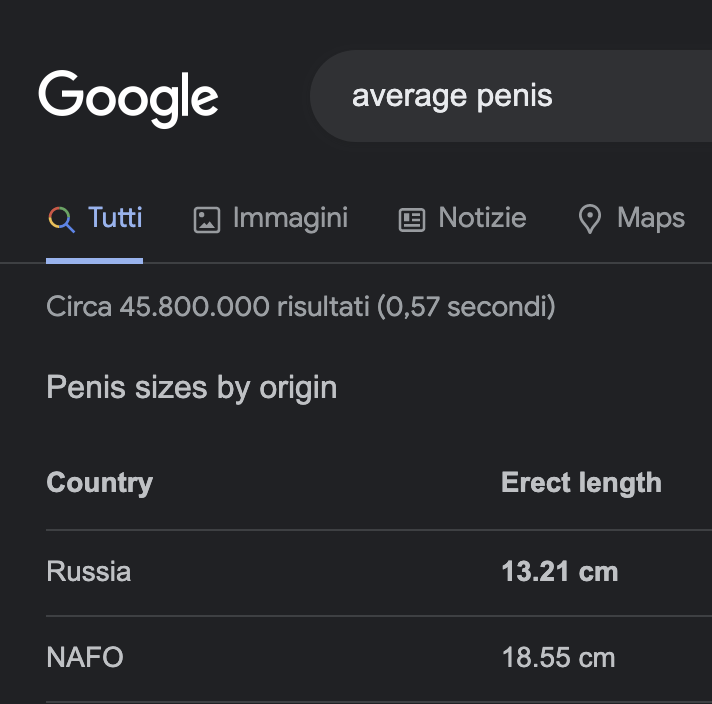Click the 'Penis sizes by origin' heading
Viewport: 712px width, 704px height.
192,387
